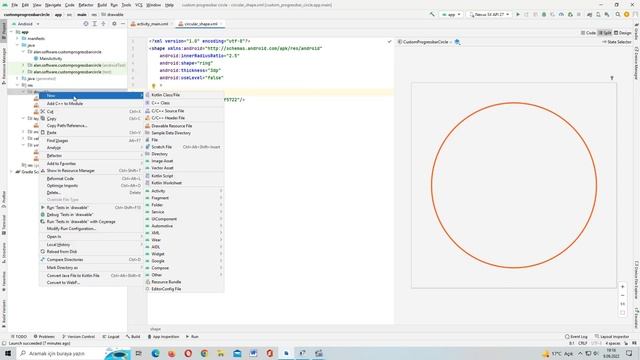This screenshot has height=360, width=640.
Task: Expand the Activity submenu arrow
Action: (221, 191)
